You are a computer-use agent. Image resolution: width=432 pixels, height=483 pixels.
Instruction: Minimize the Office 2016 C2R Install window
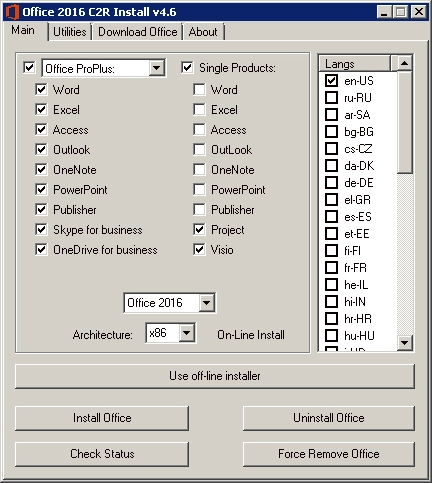385,12
